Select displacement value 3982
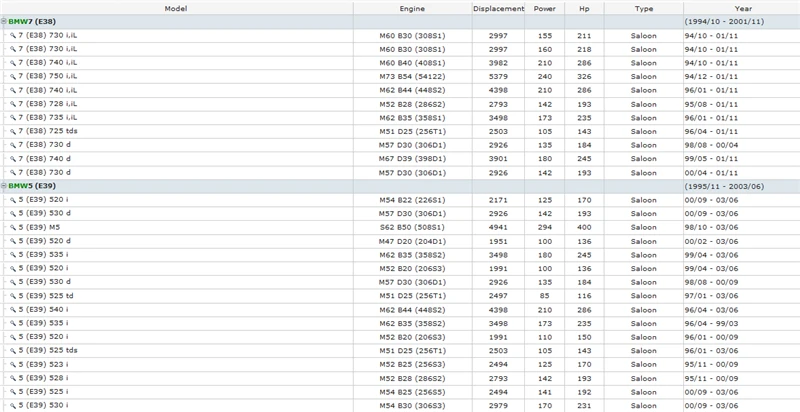The width and height of the screenshot is (800, 412). [x=498, y=63]
